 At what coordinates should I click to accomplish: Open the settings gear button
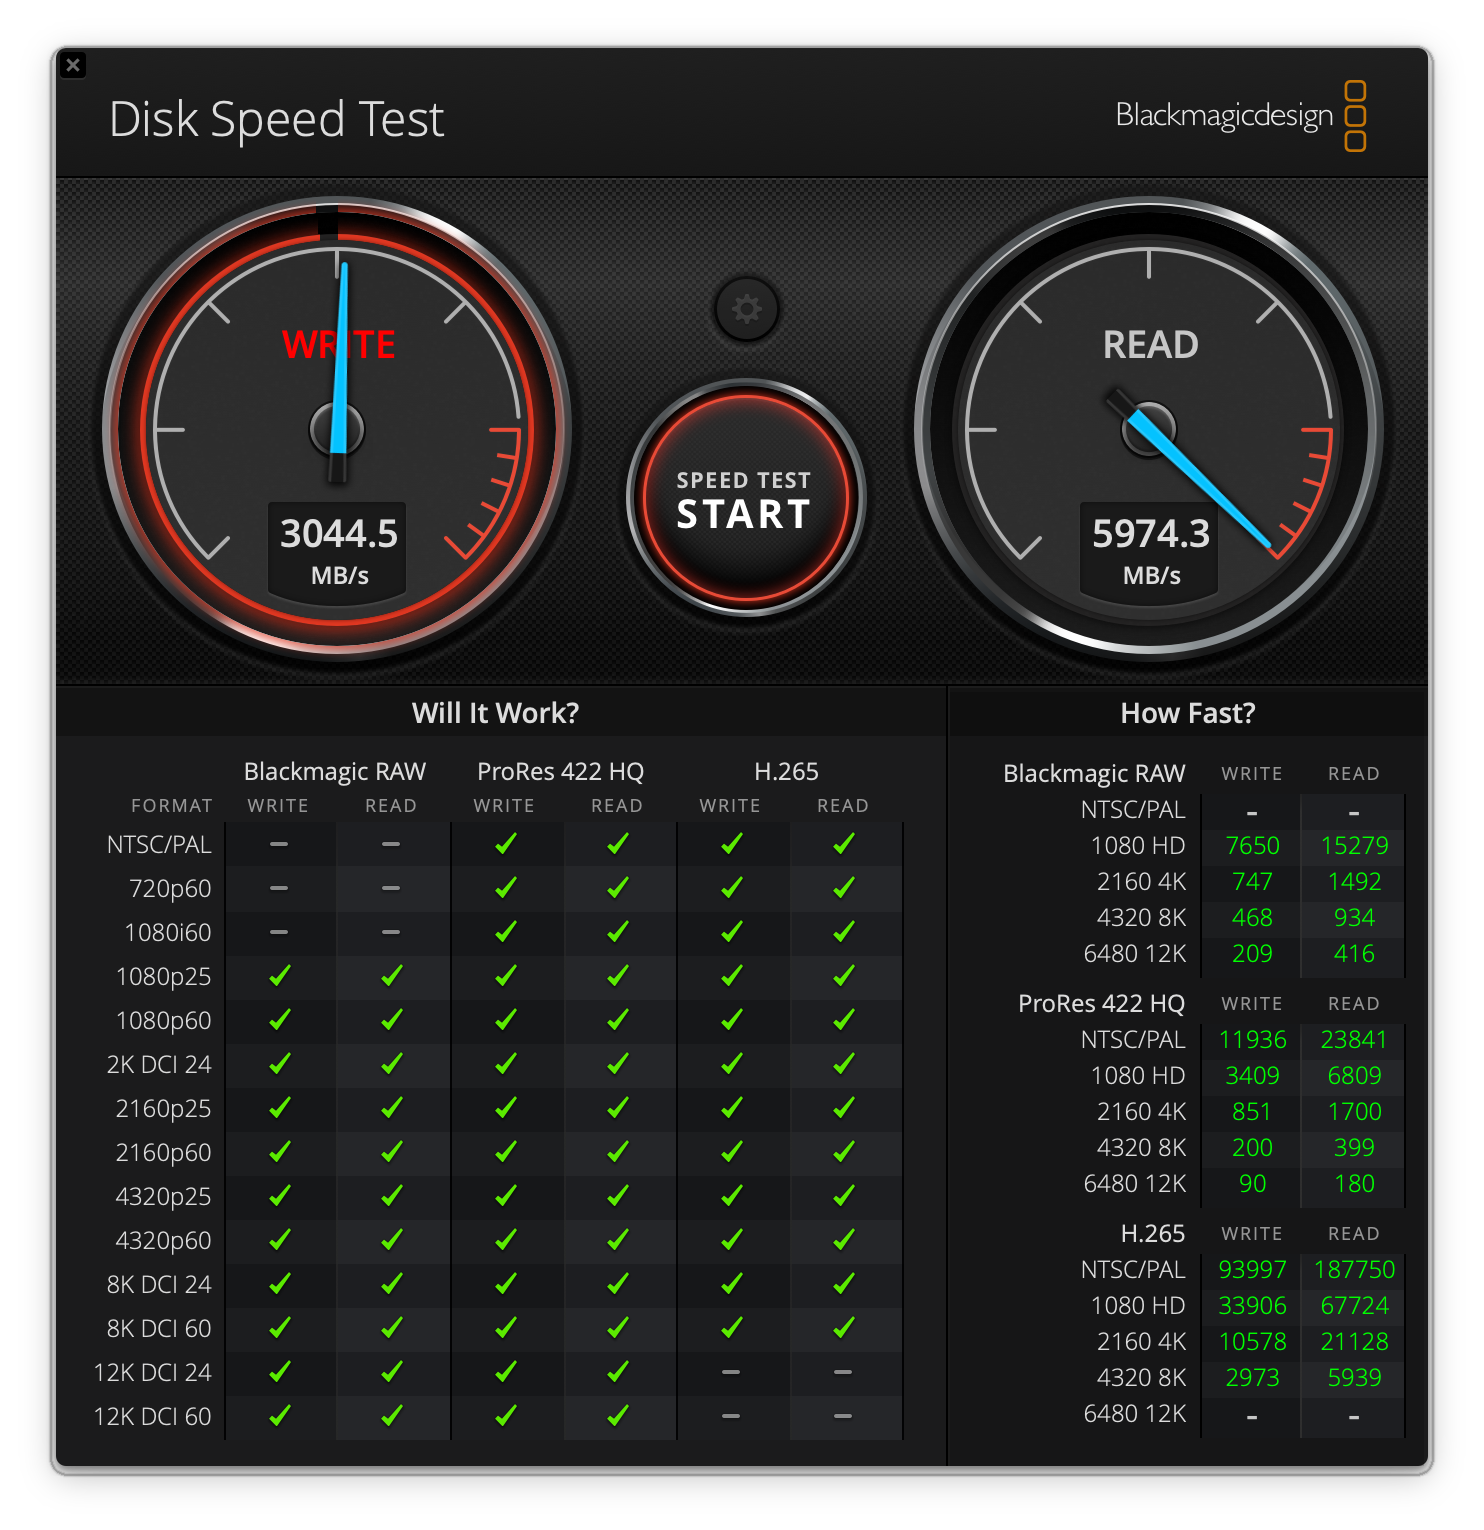[746, 309]
